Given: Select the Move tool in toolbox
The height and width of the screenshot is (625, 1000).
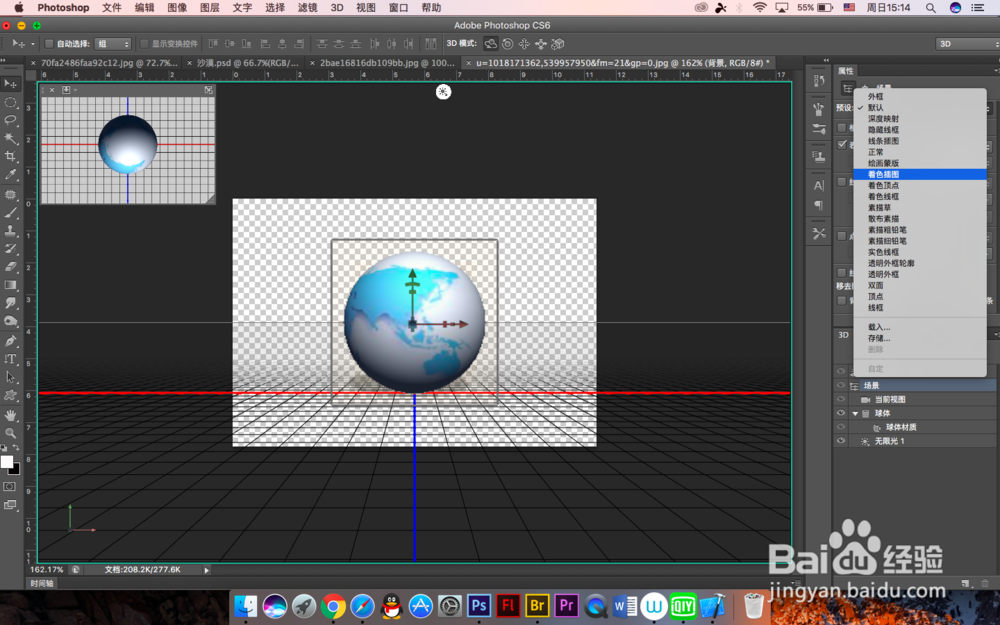Looking at the screenshot, I should pos(10,84).
